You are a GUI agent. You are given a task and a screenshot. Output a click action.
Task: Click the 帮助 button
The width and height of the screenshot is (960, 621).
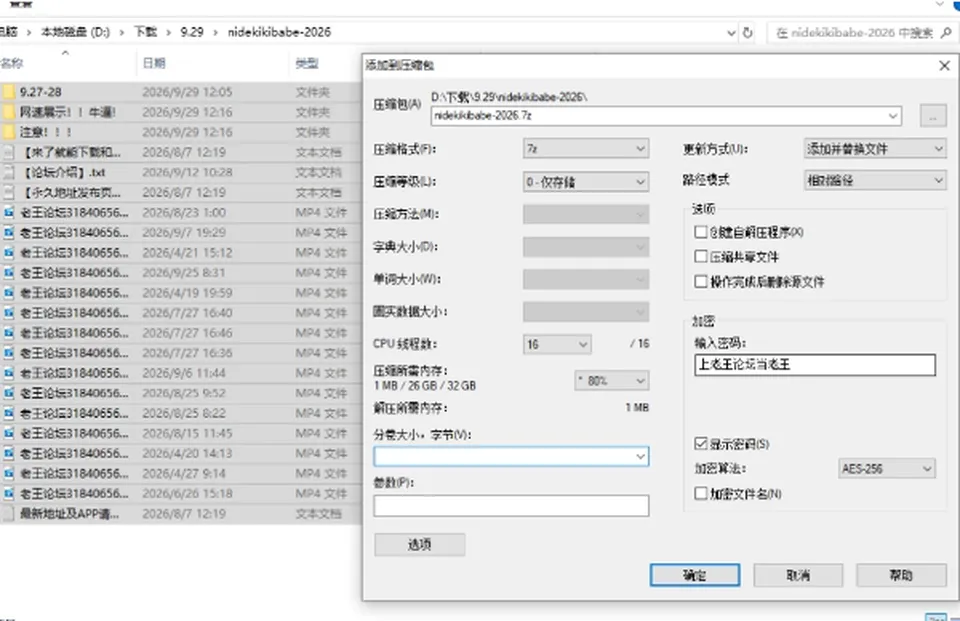(x=901, y=575)
